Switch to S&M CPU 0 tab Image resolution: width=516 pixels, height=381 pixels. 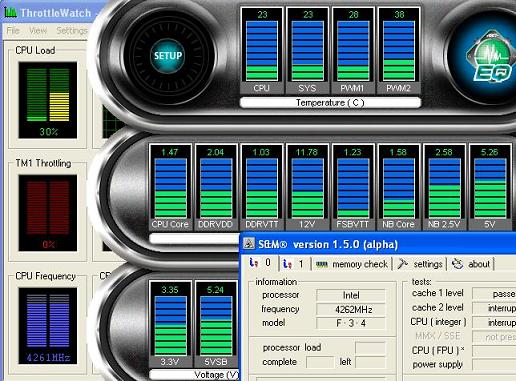[260, 263]
